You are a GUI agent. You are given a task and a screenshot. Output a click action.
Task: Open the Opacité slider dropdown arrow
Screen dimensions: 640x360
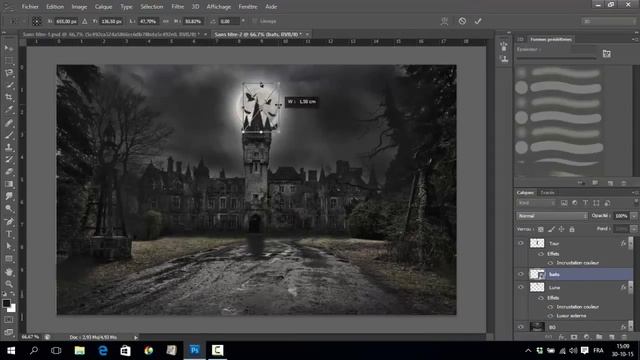pyautogui.click(x=633, y=216)
